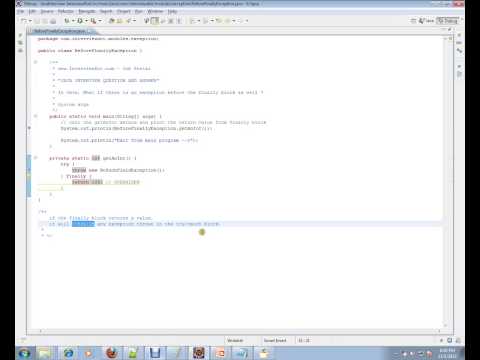
Task: Open the Navigate menu
Action: 87,11
